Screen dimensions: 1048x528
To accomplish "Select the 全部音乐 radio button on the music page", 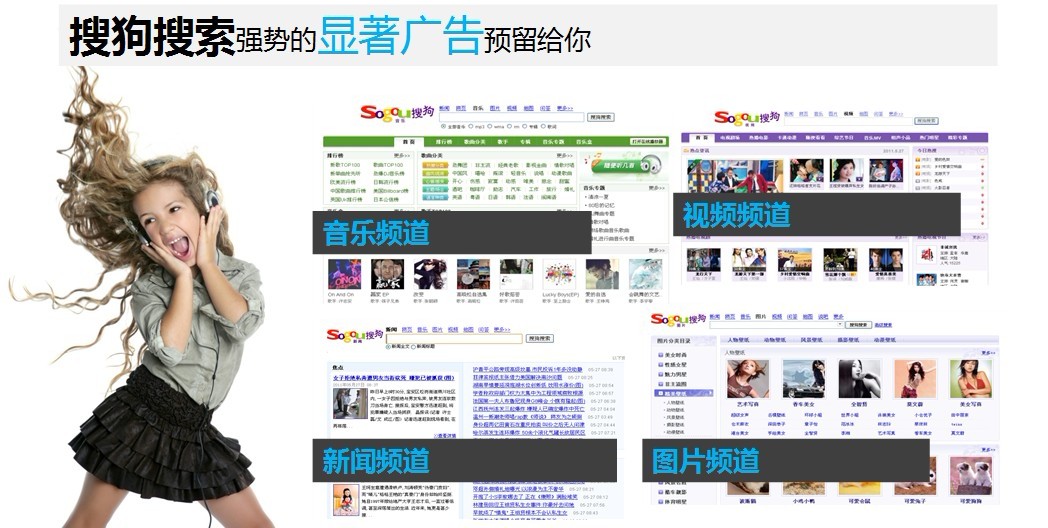I will pos(443,126).
